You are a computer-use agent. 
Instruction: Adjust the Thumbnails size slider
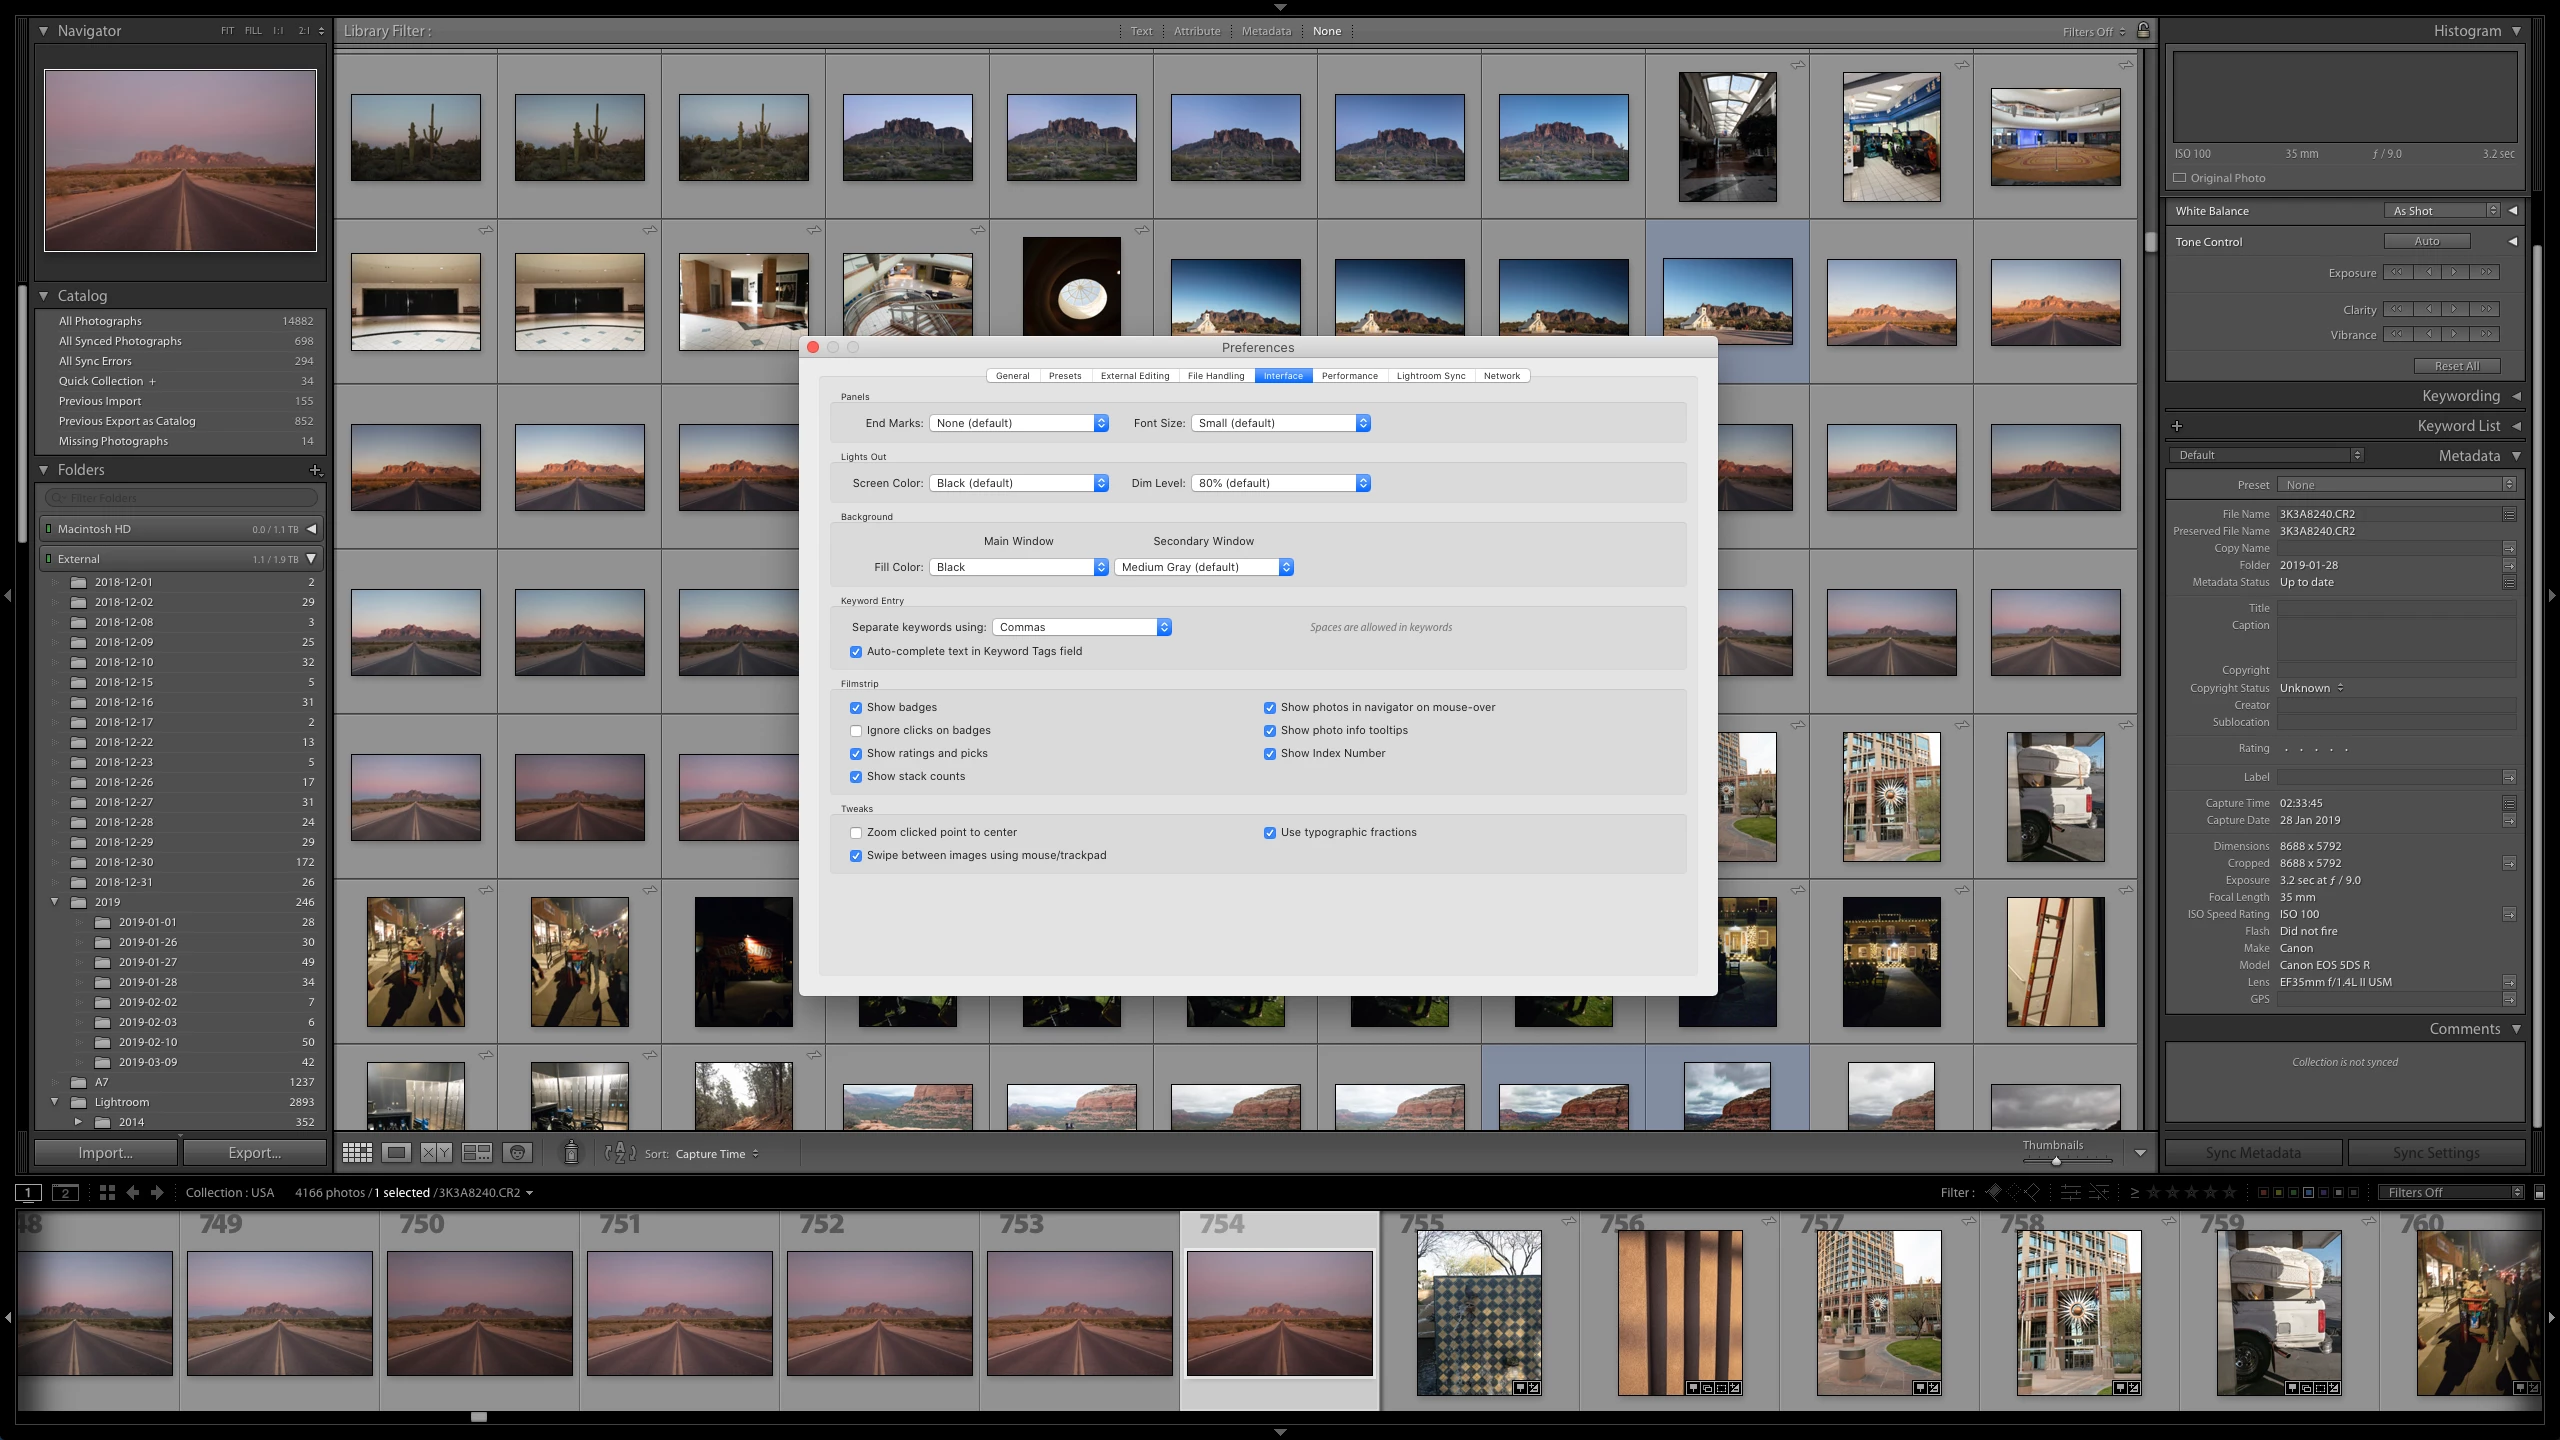[2056, 1161]
